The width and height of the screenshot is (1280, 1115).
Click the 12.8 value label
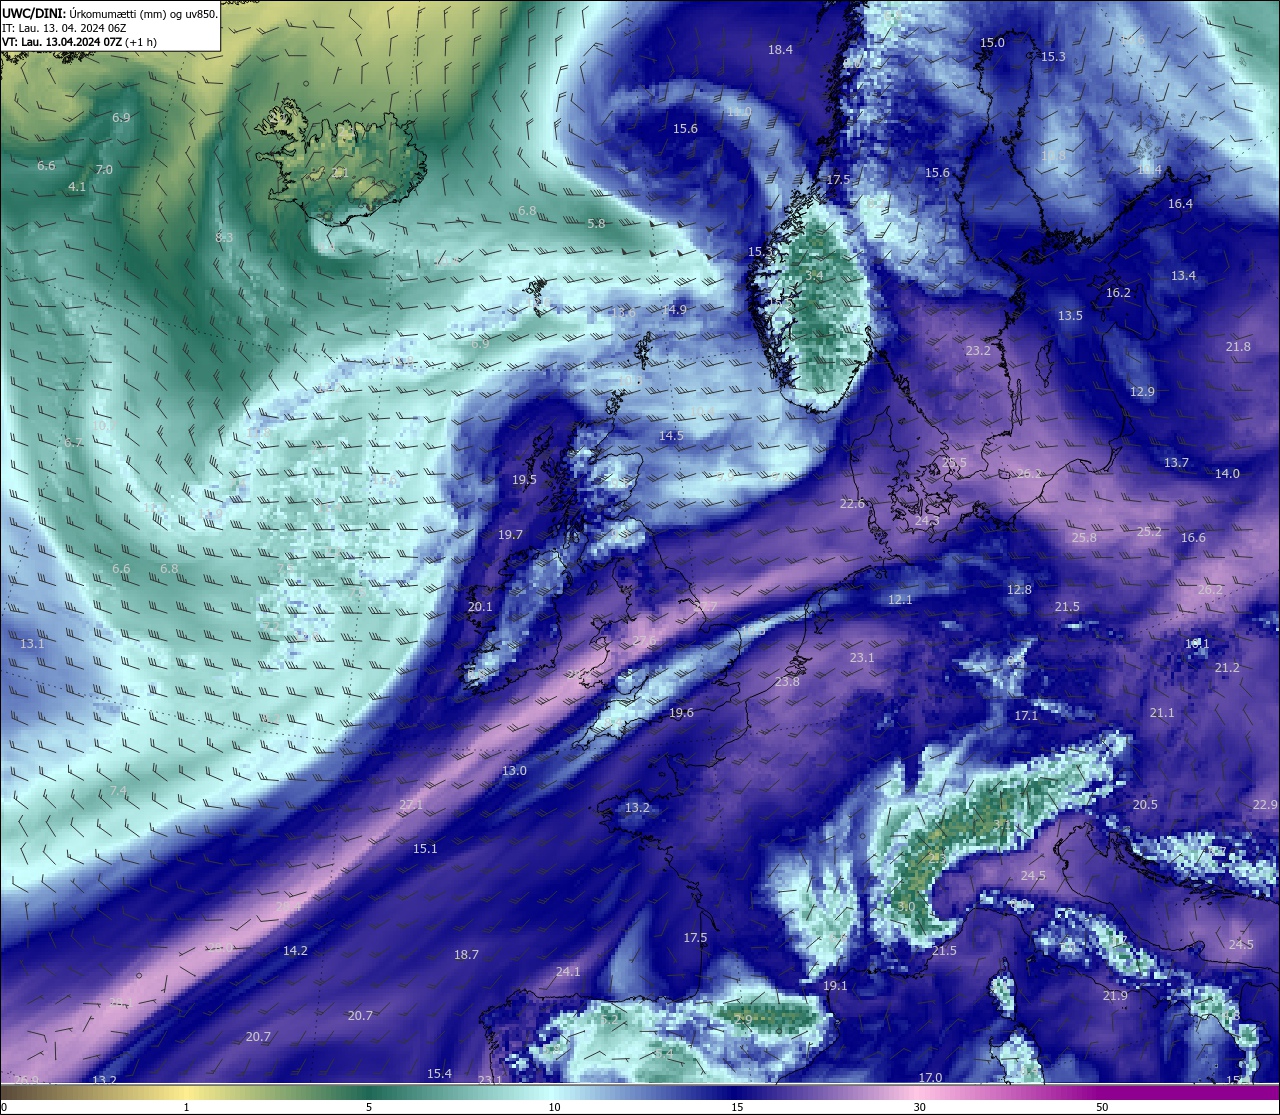pyautogui.click(x=1019, y=590)
